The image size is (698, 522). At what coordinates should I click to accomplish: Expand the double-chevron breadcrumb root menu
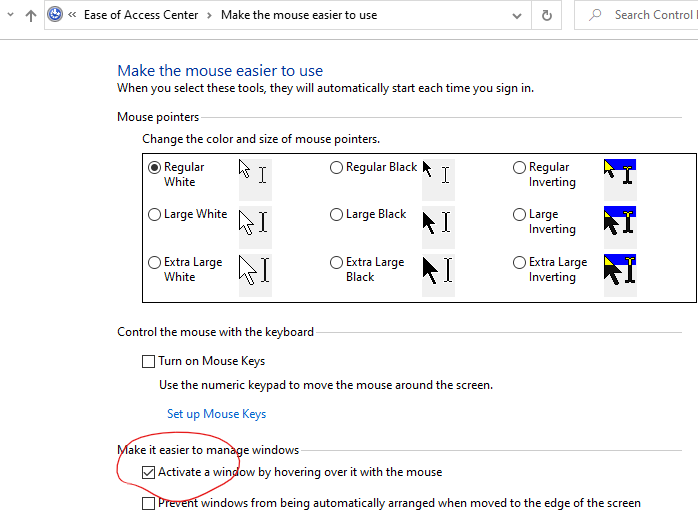pos(73,15)
